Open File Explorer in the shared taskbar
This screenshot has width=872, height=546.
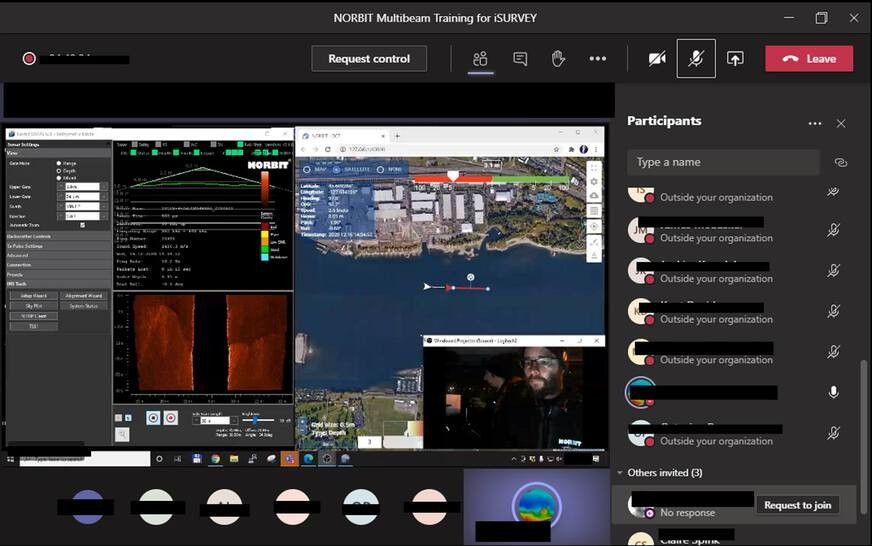tap(234, 459)
